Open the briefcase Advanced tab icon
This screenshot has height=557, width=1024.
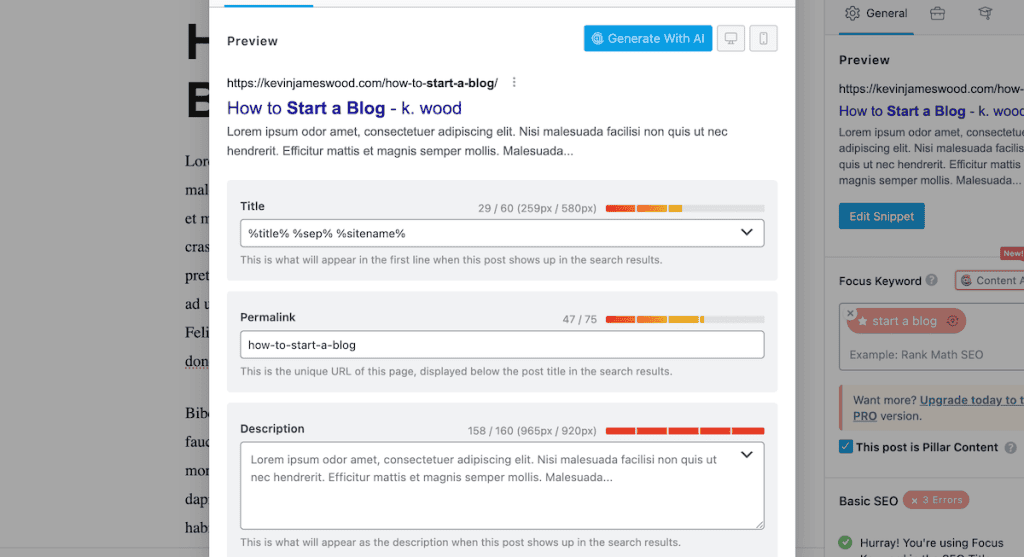click(x=937, y=13)
